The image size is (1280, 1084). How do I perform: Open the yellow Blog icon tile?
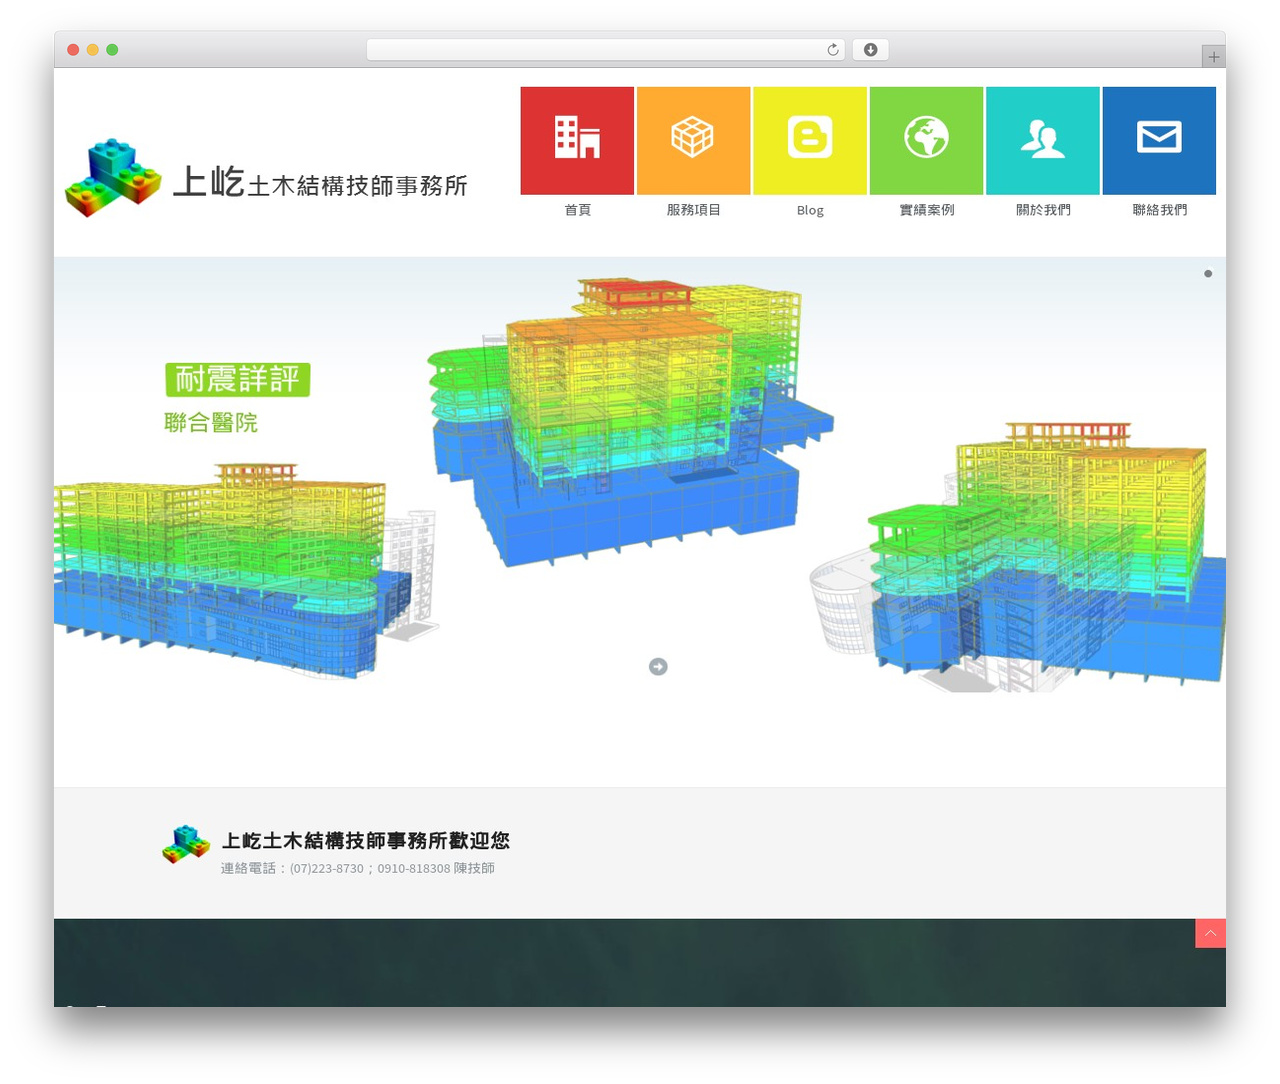(x=810, y=140)
